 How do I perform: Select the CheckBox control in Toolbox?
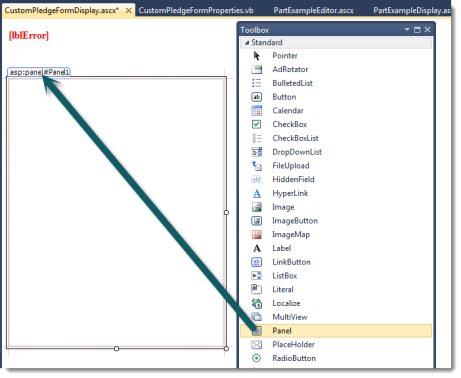click(x=336, y=124)
